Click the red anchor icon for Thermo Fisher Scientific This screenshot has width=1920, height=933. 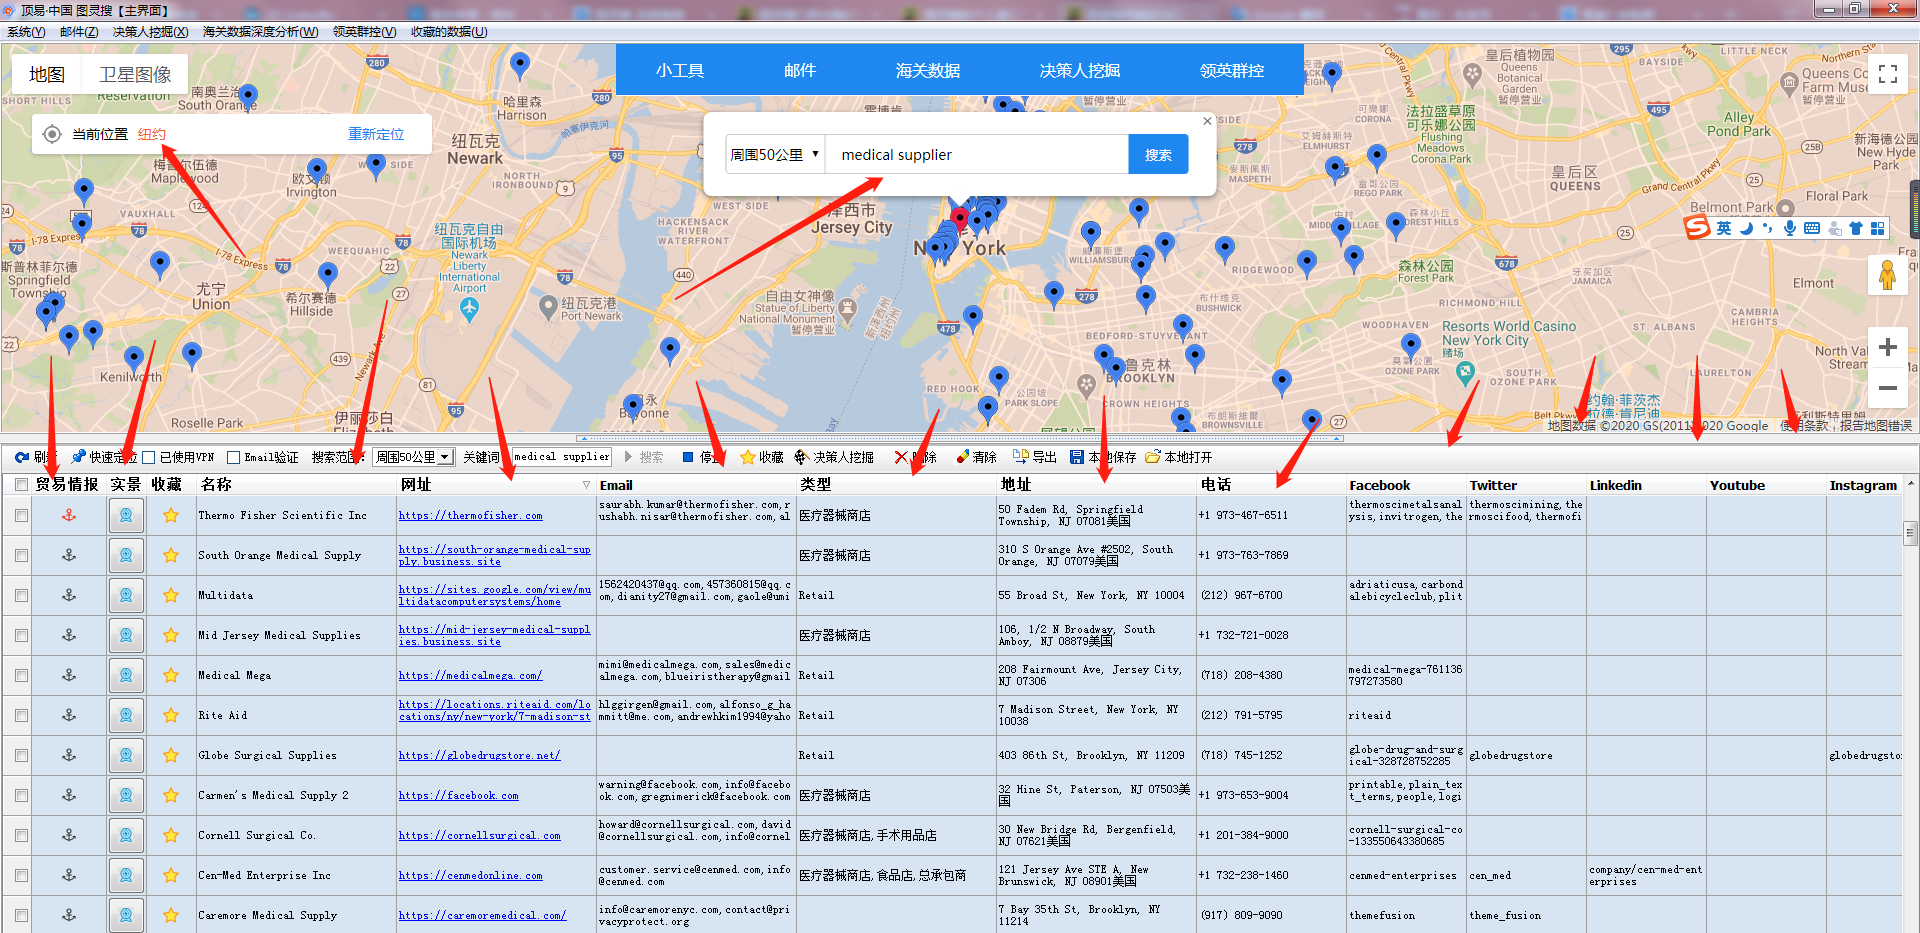pos(69,515)
